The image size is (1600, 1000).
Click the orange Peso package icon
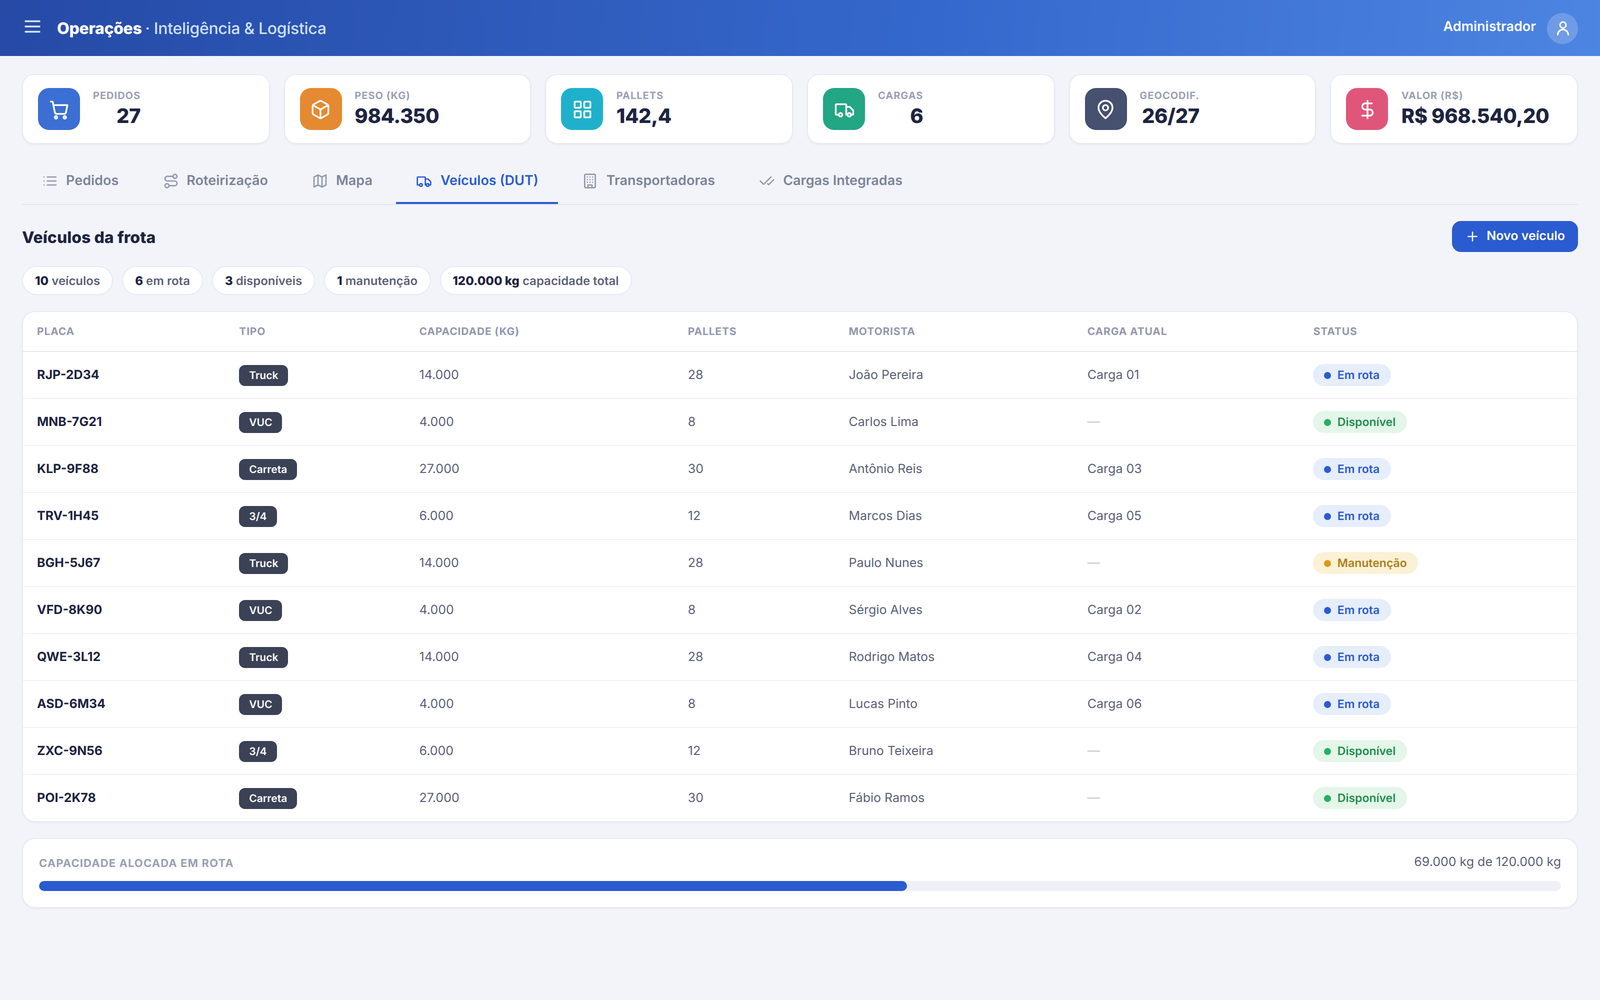click(x=320, y=109)
